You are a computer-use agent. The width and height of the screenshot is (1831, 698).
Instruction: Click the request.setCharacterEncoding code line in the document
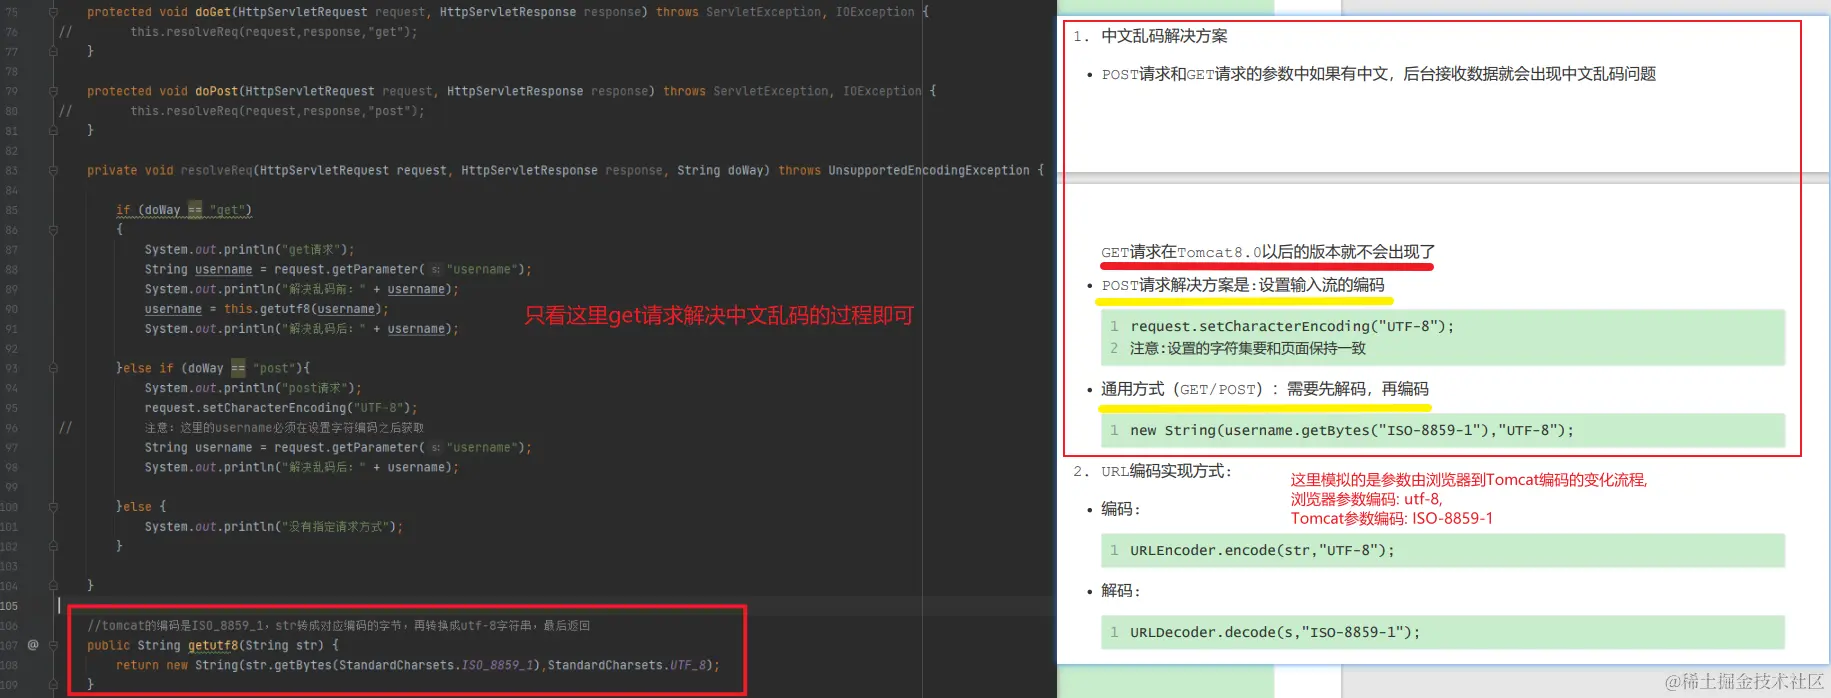click(1292, 326)
